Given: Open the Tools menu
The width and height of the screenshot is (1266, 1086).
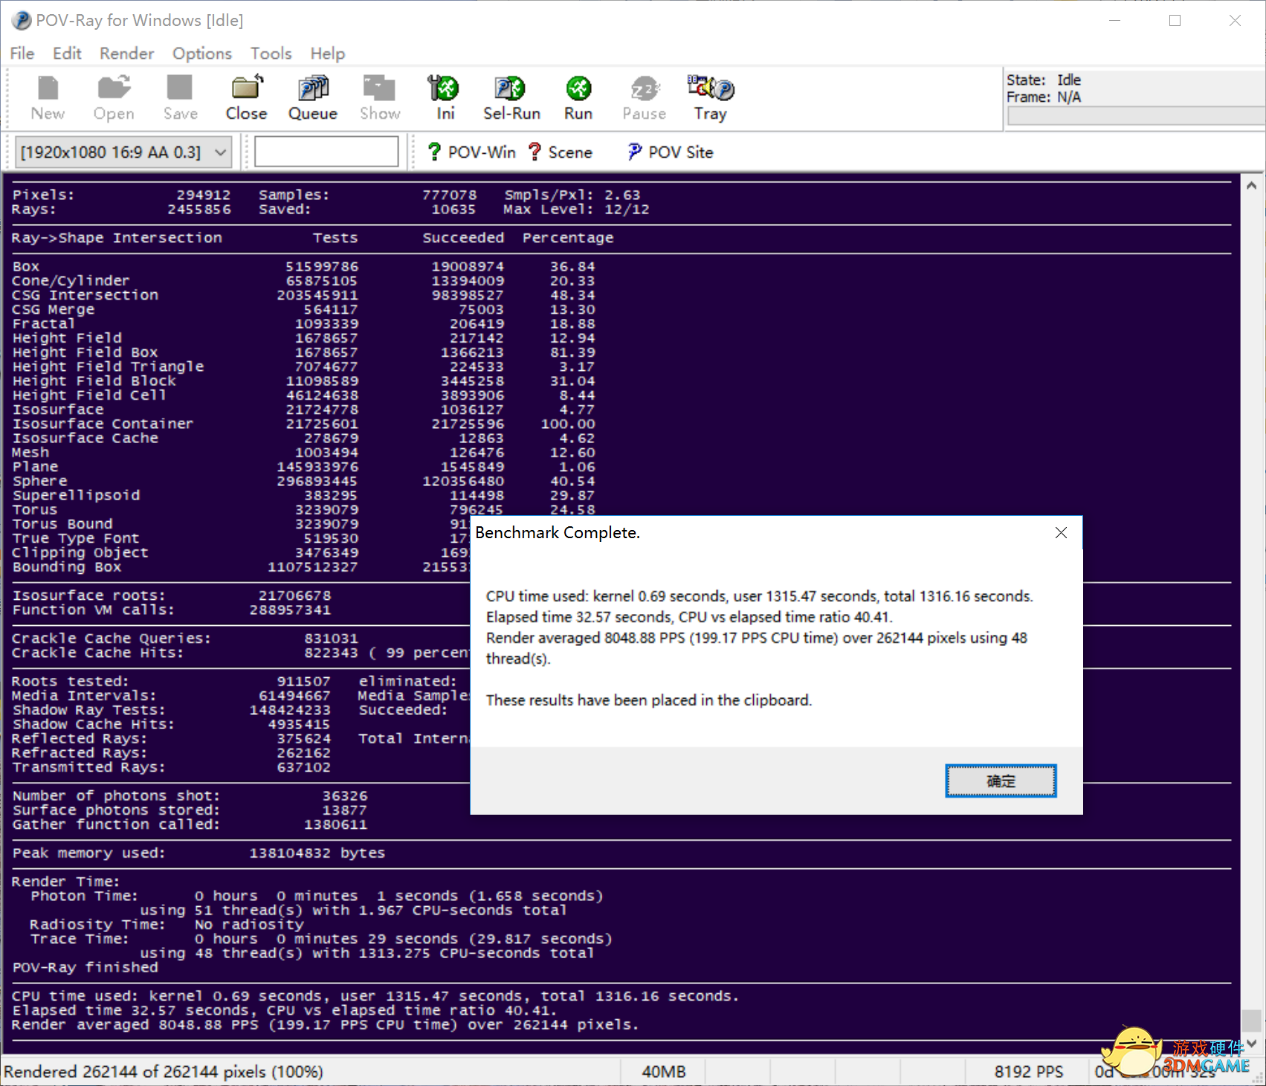Looking at the screenshot, I should pos(271,53).
